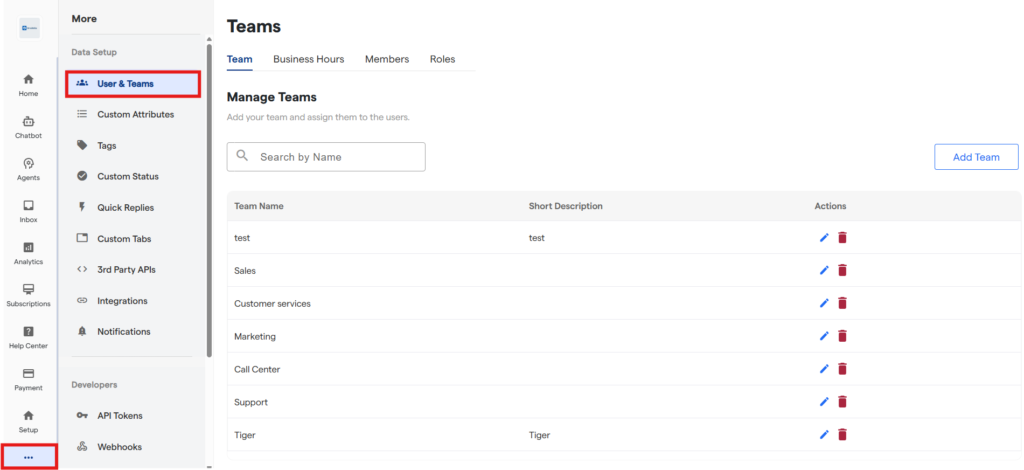1024x470 pixels.
Task: Click the Add Team button
Action: (975, 157)
